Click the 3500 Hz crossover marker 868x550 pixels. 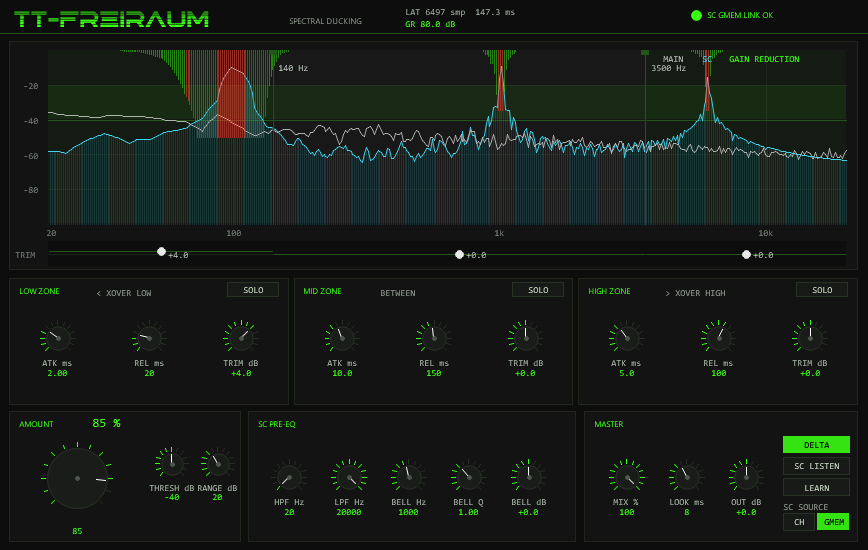(x=645, y=53)
